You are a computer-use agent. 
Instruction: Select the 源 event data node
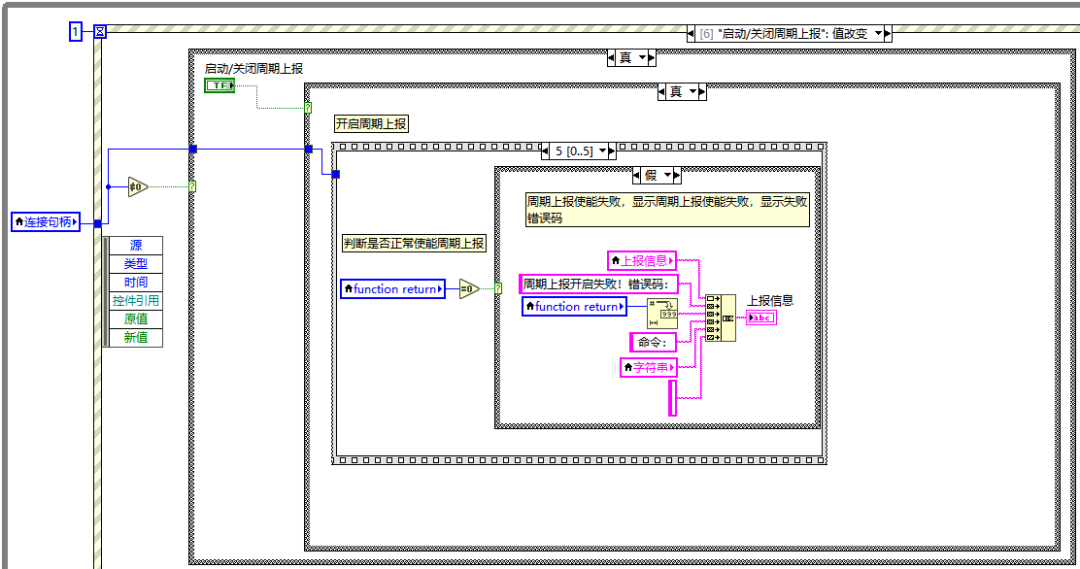pyautogui.click(x=136, y=245)
